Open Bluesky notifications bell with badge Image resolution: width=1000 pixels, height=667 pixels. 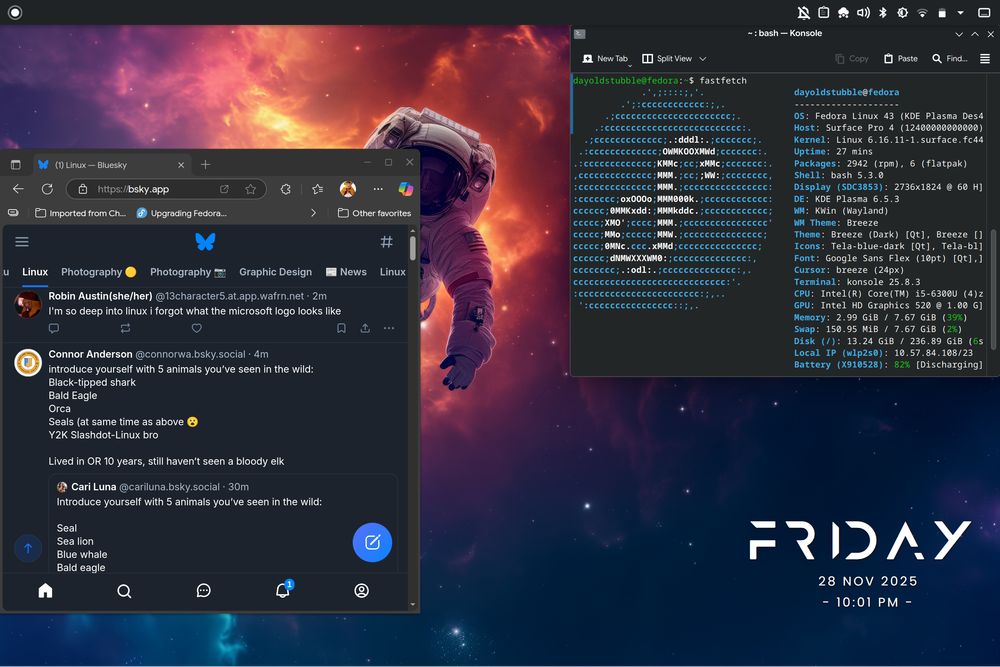pyautogui.click(x=283, y=589)
